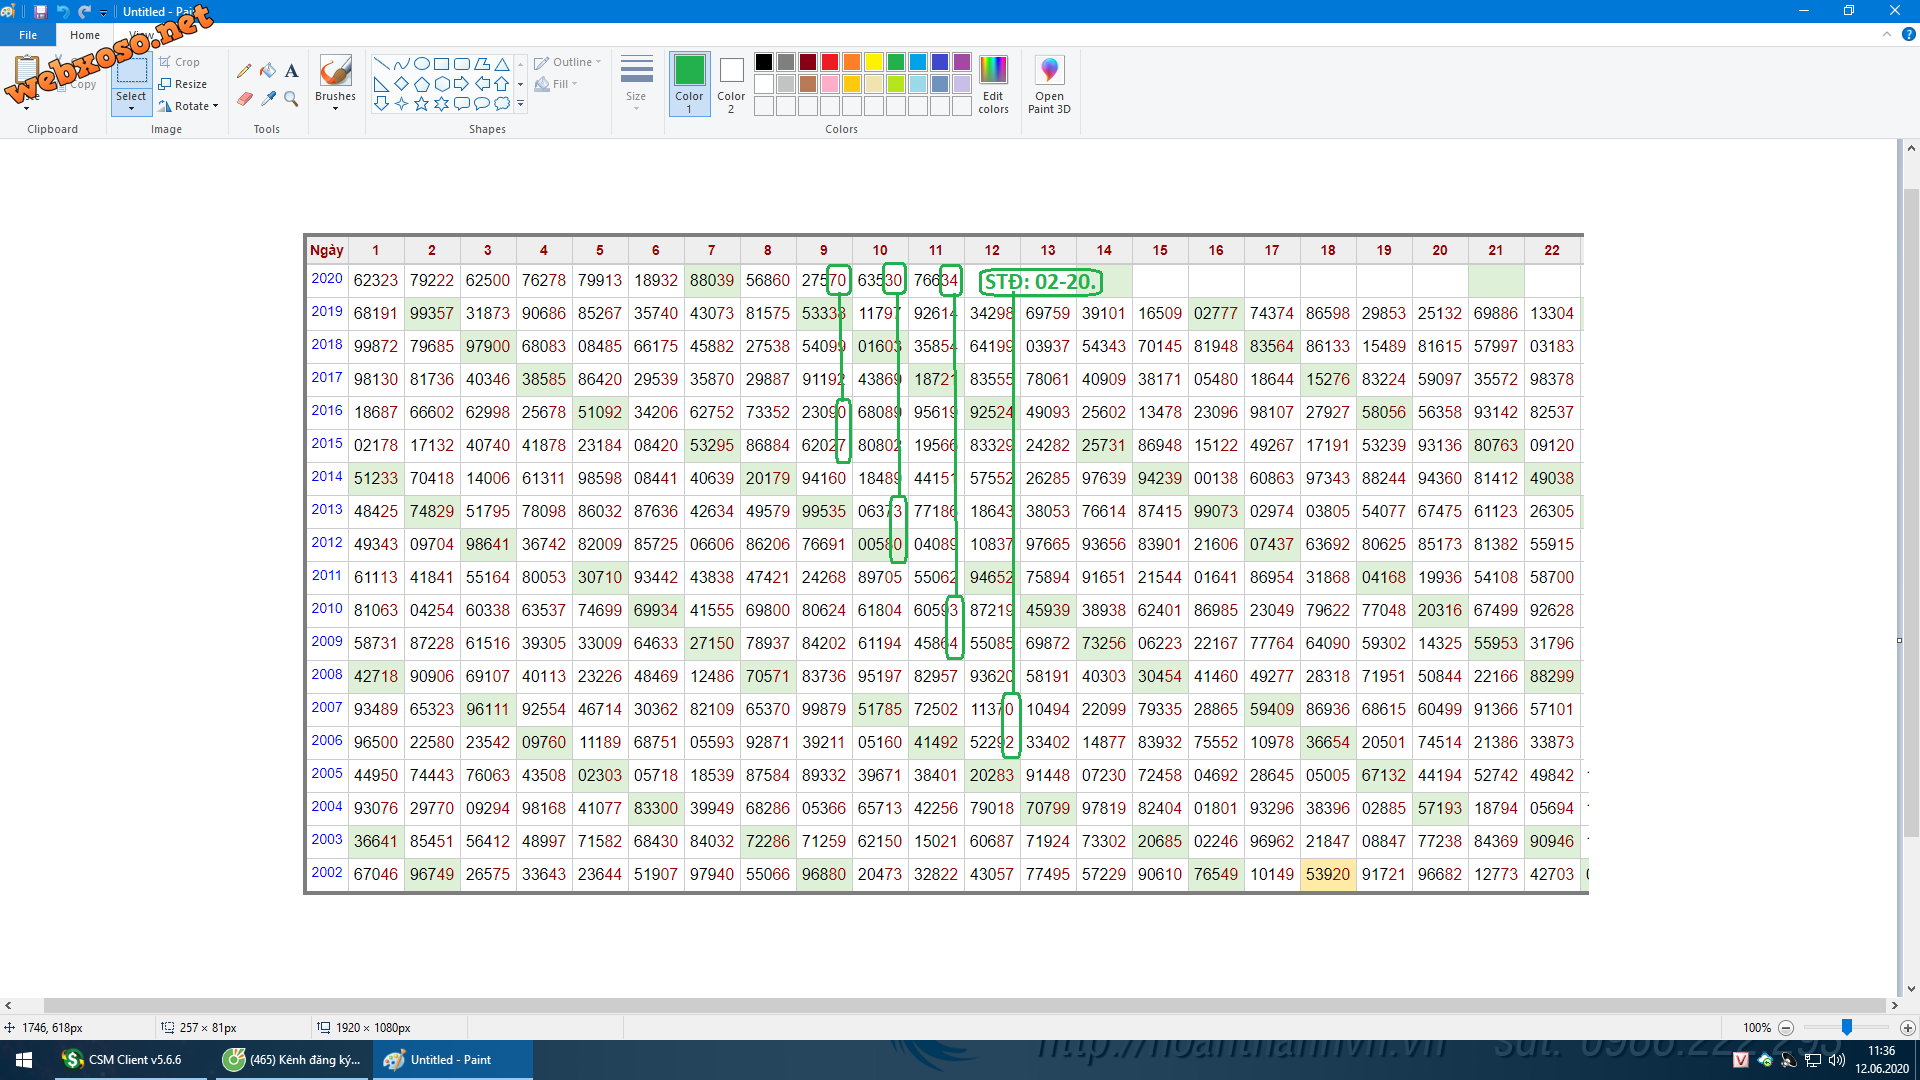Viewport: 1920px width, 1080px height.
Task: Pick the Curve shape
Action: 401,63
